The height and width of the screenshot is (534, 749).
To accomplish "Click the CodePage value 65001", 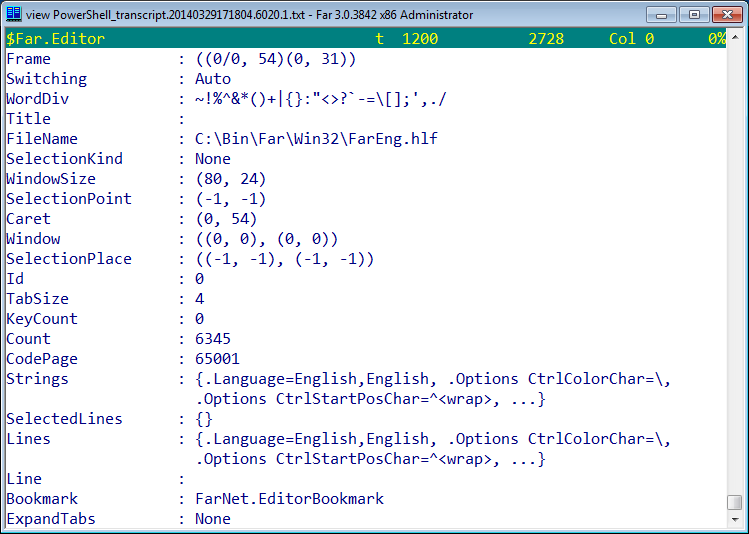I will coord(217,359).
